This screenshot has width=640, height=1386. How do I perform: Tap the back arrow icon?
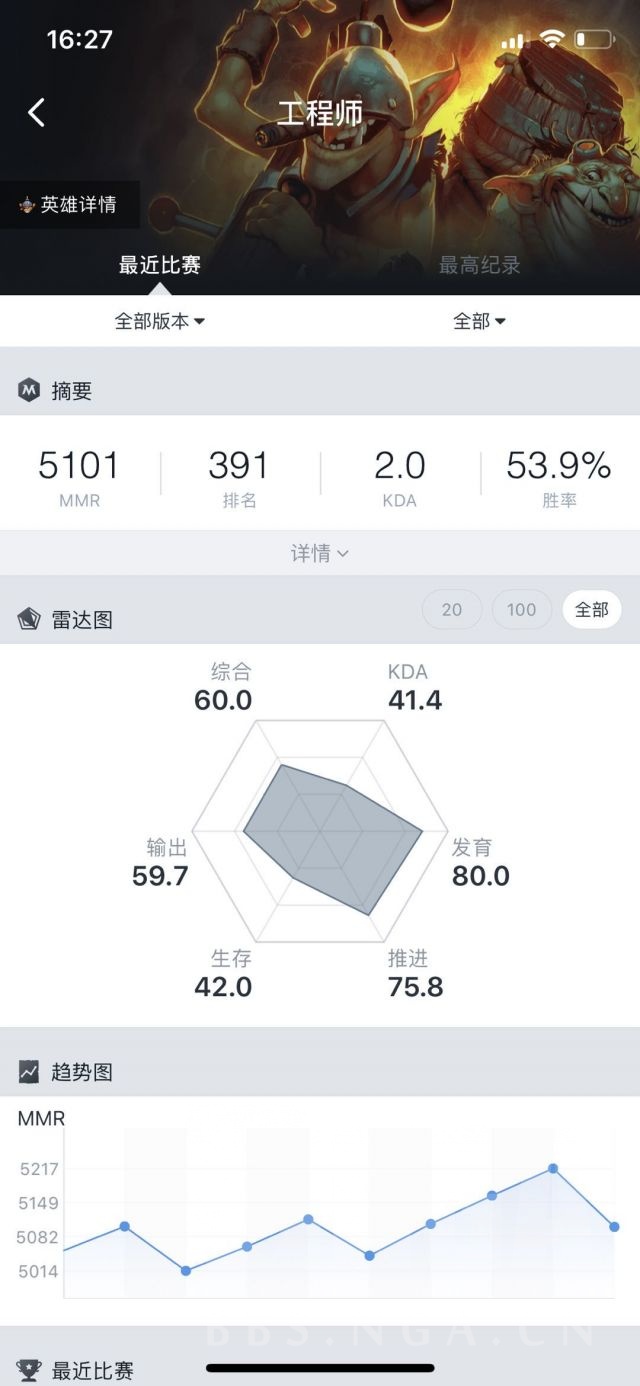pyautogui.click(x=36, y=112)
